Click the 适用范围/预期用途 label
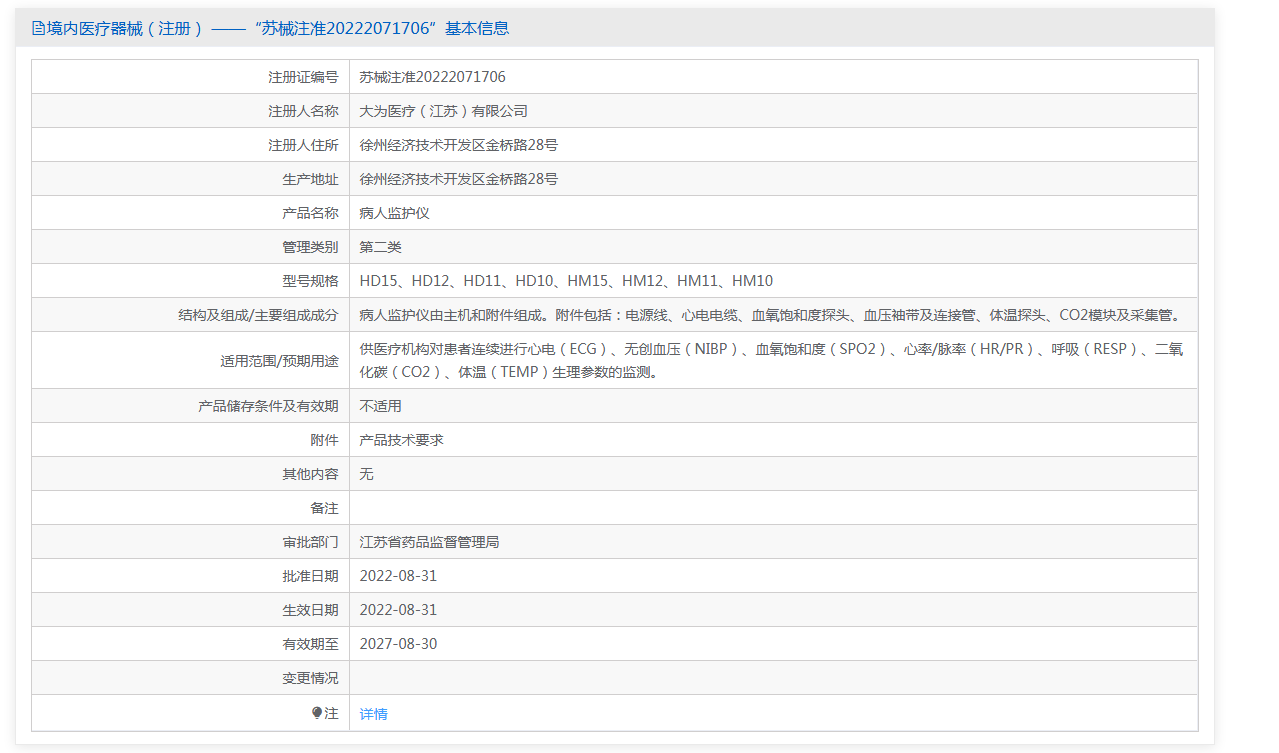This screenshot has width=1279, height=753. pyautogui.click(x=279, y=360)
